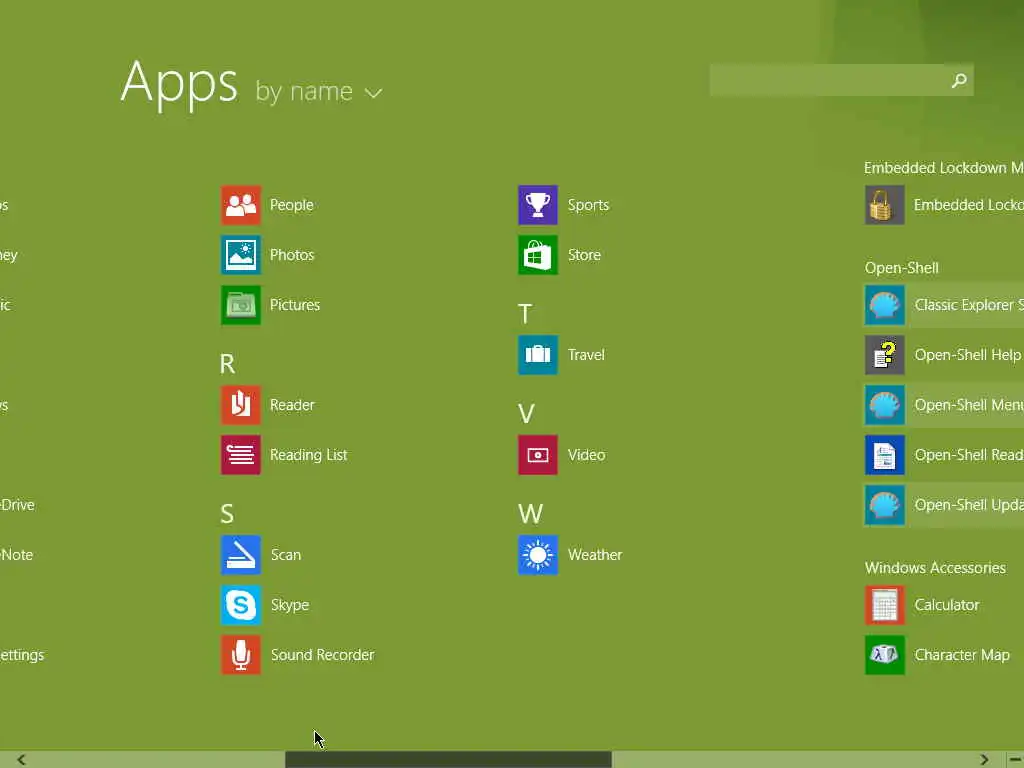Launch the Store shopping bag icon
This screenshot has width=1024, height=768.
538,255
